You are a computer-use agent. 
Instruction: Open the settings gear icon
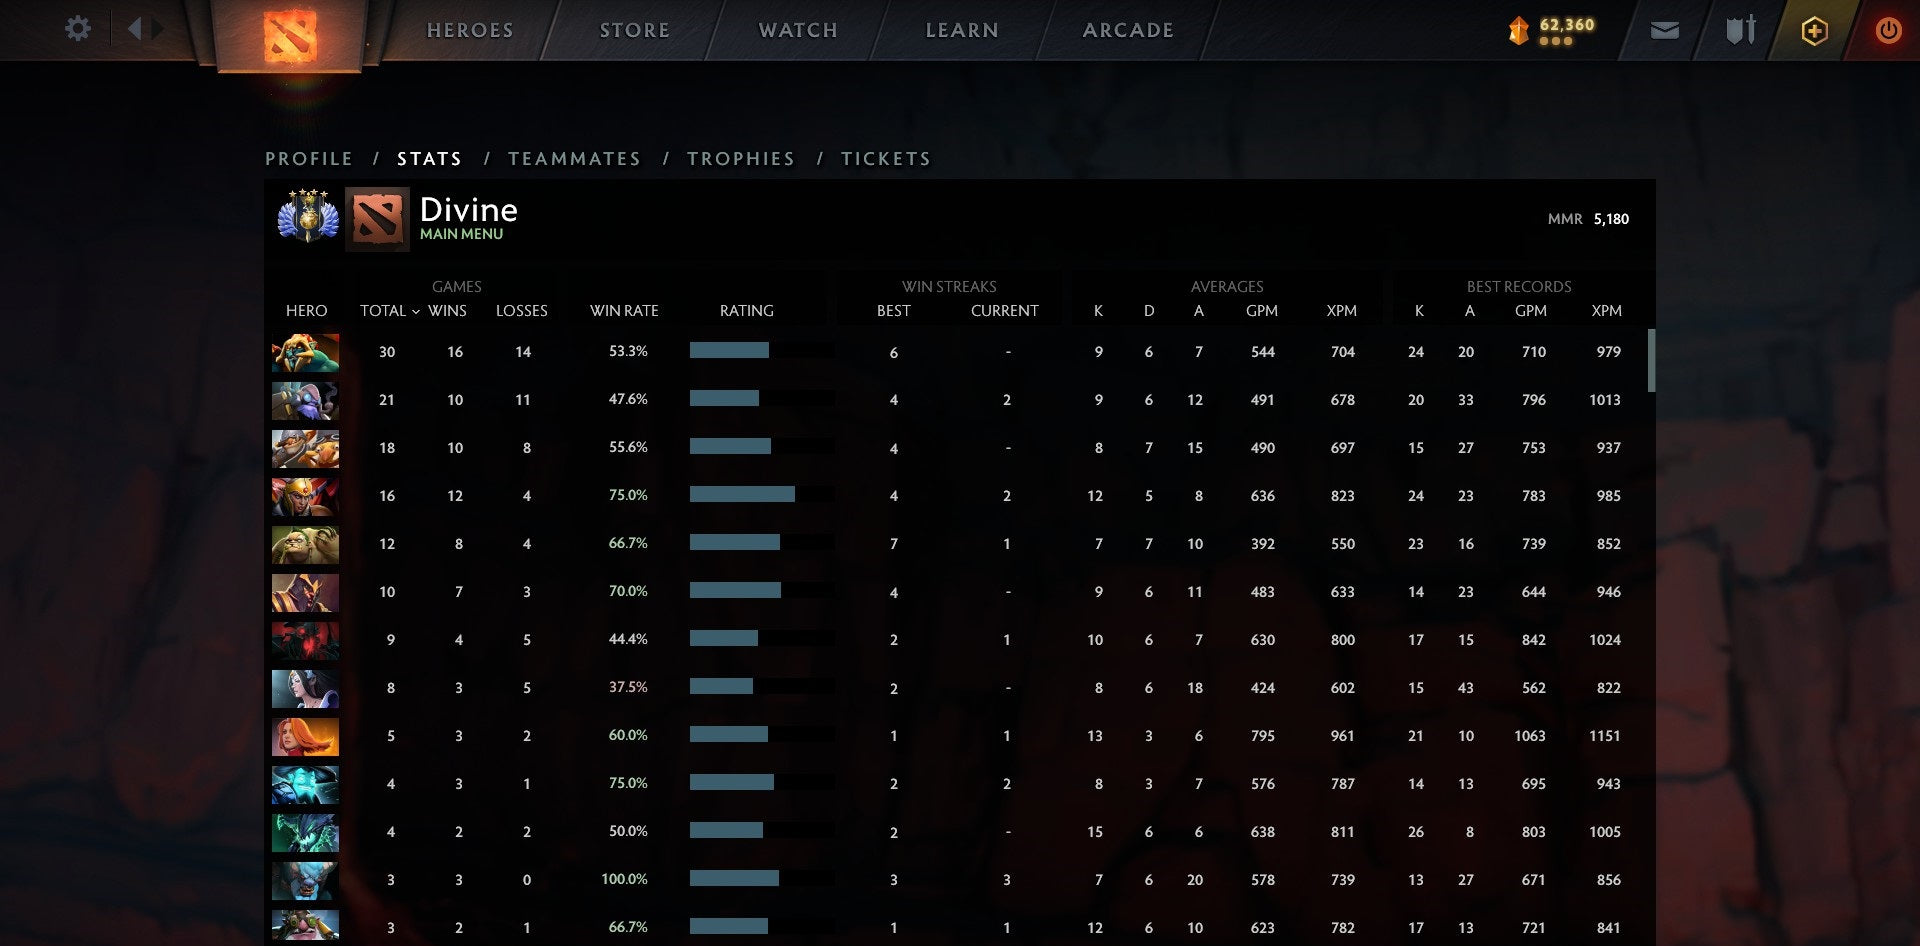click(77, 29)
